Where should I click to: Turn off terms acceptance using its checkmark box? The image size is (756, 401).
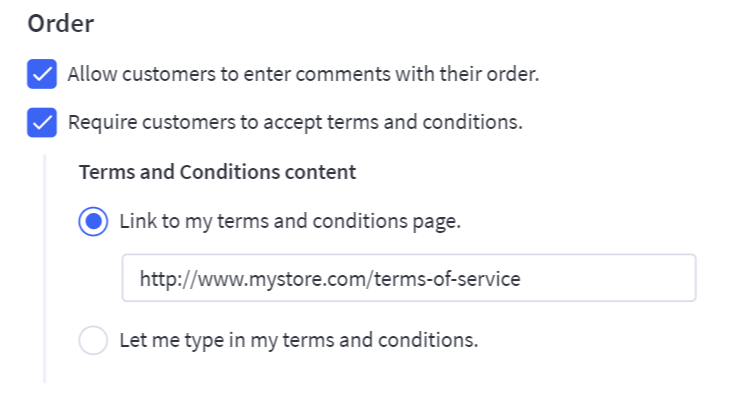pyautogui.click(x=42, y=123)
